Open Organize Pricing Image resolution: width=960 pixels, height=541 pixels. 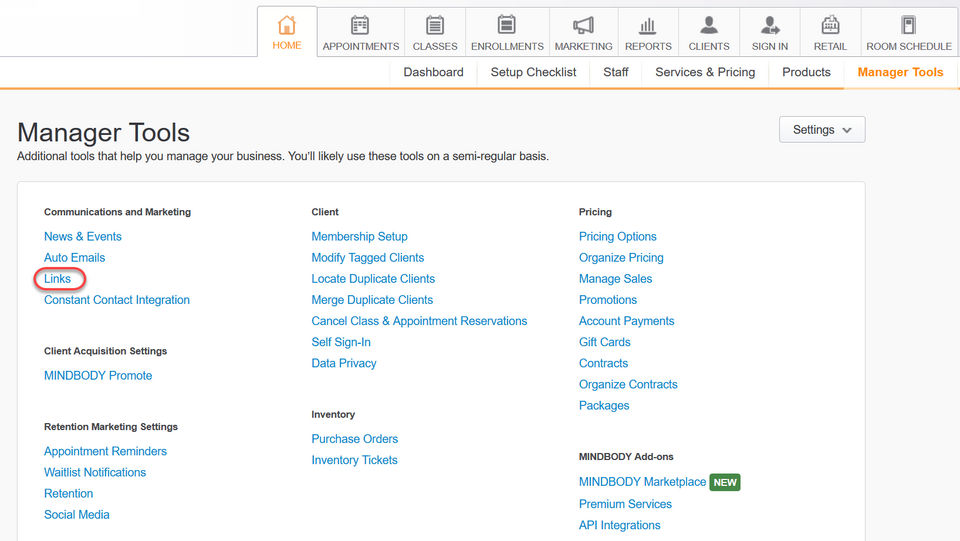point(621,258)
